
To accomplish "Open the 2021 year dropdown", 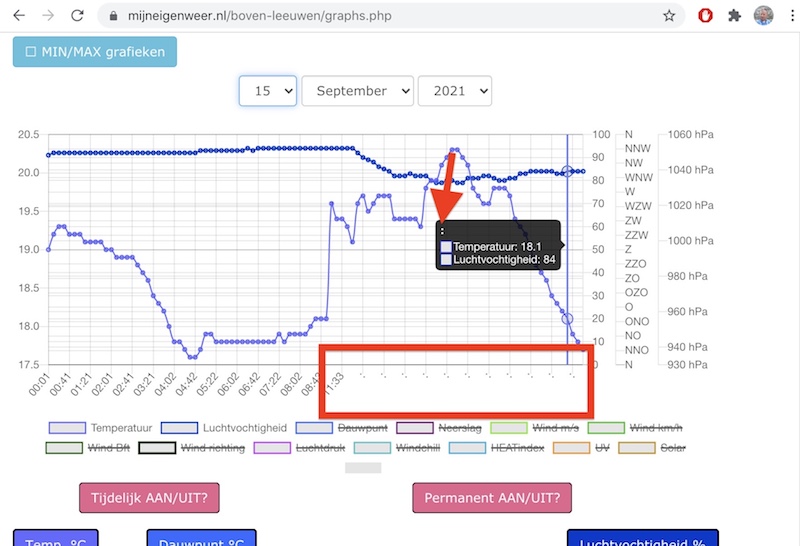I will (x=454, y=90).
